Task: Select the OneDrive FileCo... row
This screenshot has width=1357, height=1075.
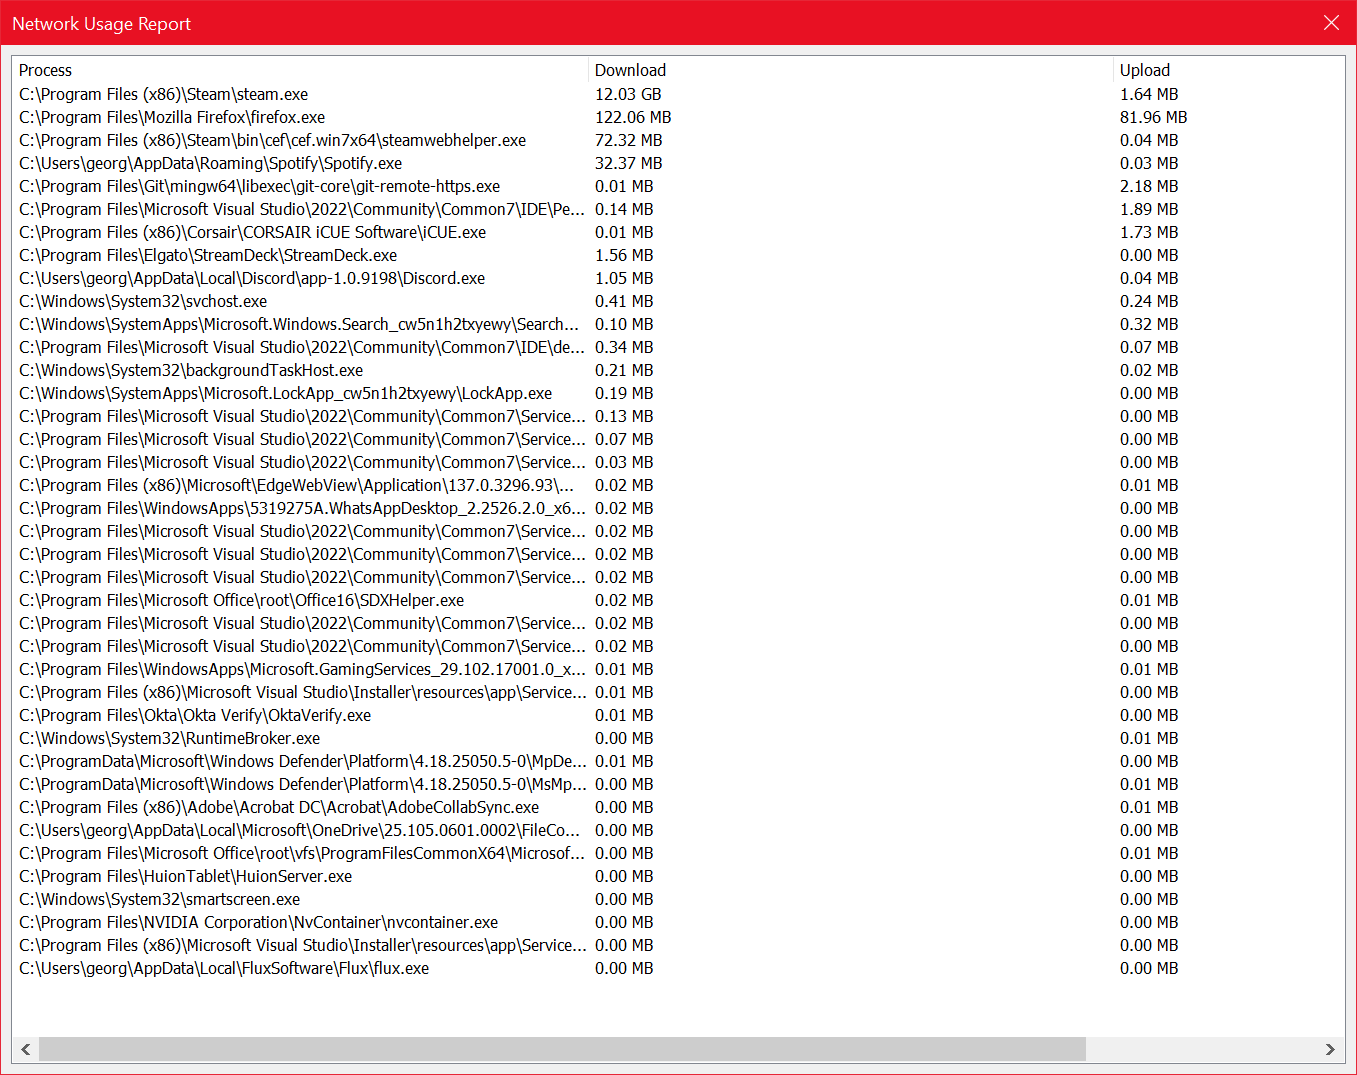Action: [678, 830]
